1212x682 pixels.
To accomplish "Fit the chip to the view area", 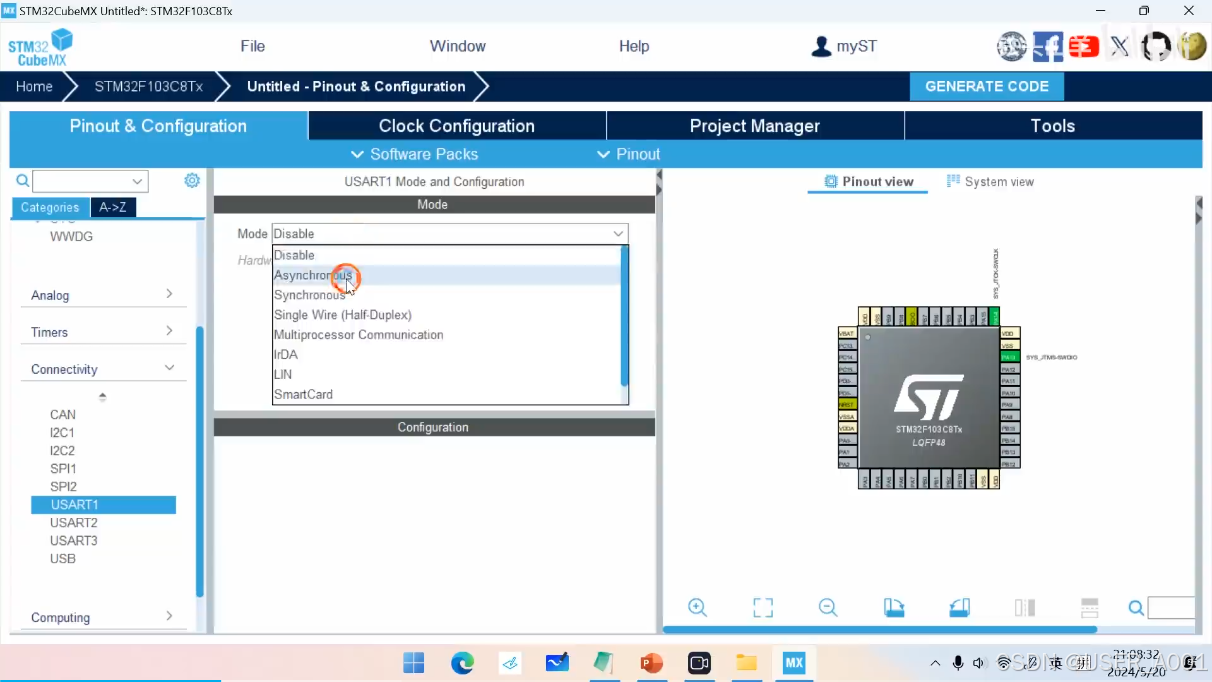I will click(763, 607).
